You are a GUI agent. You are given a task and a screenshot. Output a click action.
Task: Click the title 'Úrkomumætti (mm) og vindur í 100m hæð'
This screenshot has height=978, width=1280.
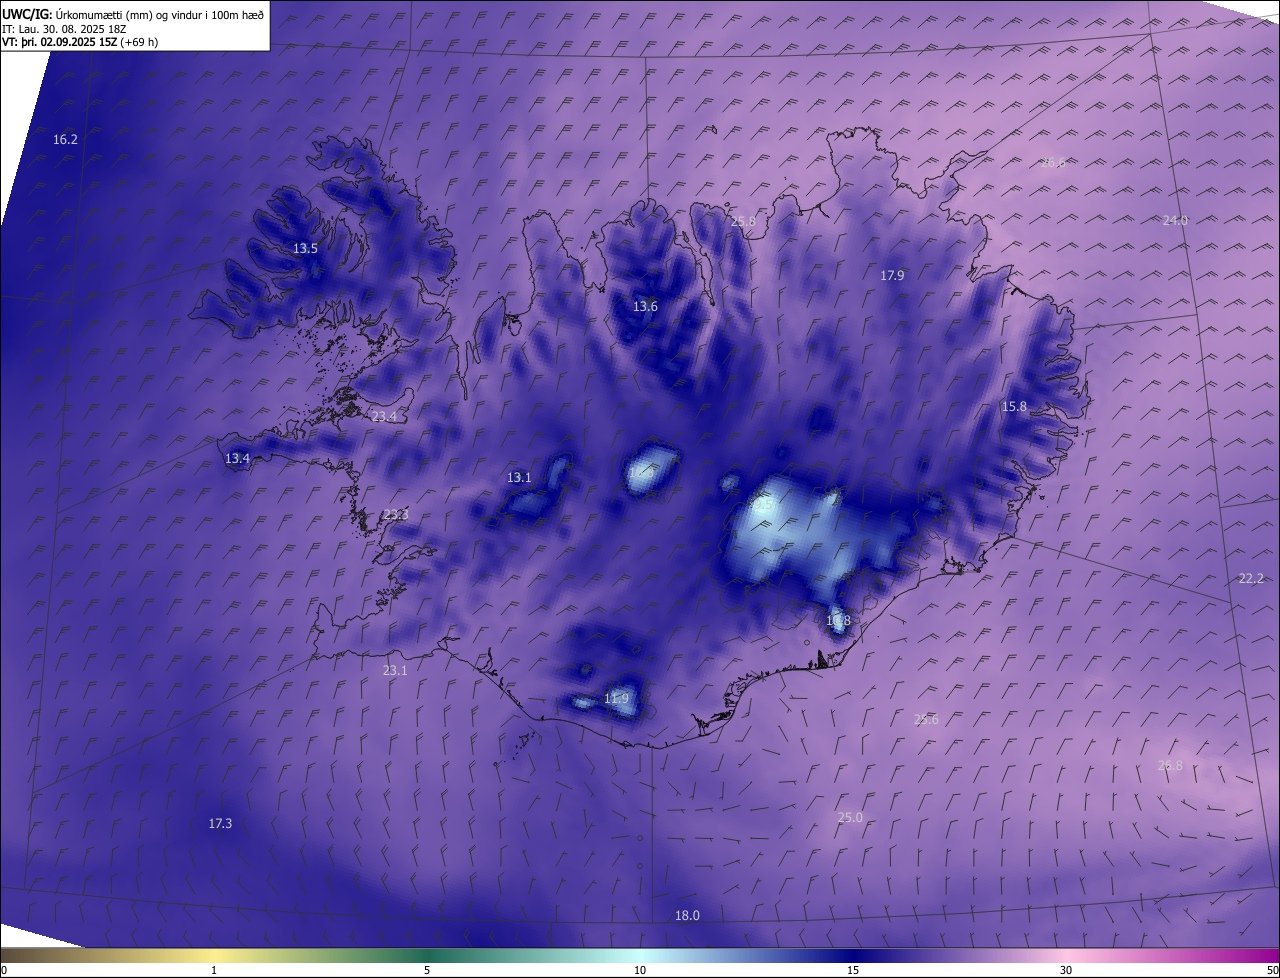[159, 14]
